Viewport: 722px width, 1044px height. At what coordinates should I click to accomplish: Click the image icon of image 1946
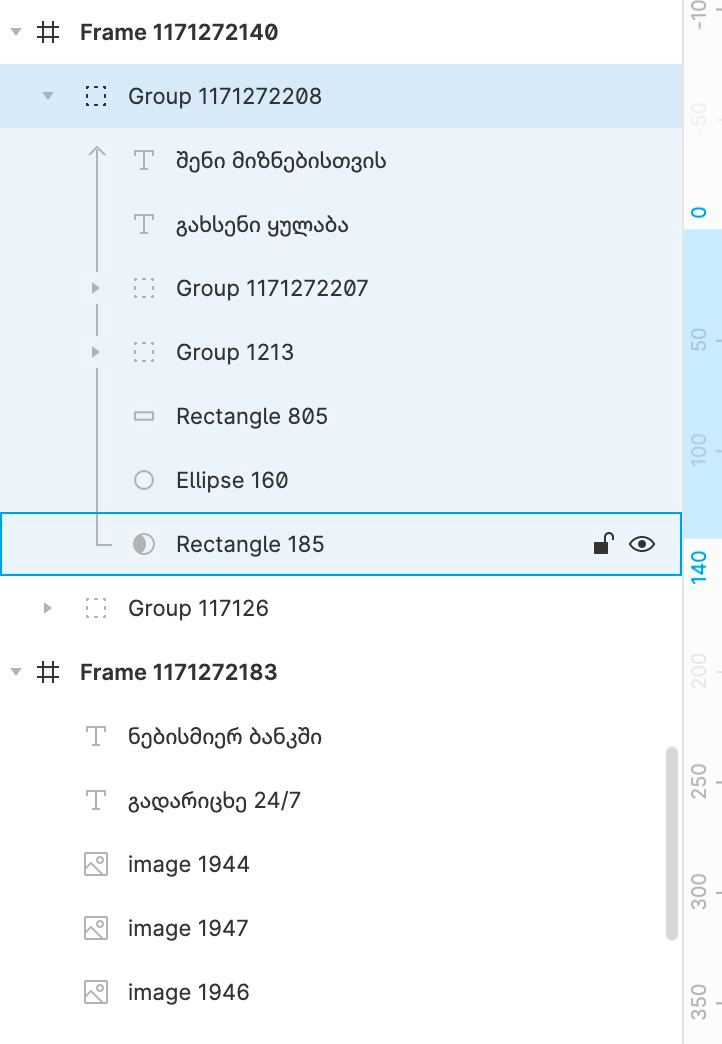click(x=96, y=992)
